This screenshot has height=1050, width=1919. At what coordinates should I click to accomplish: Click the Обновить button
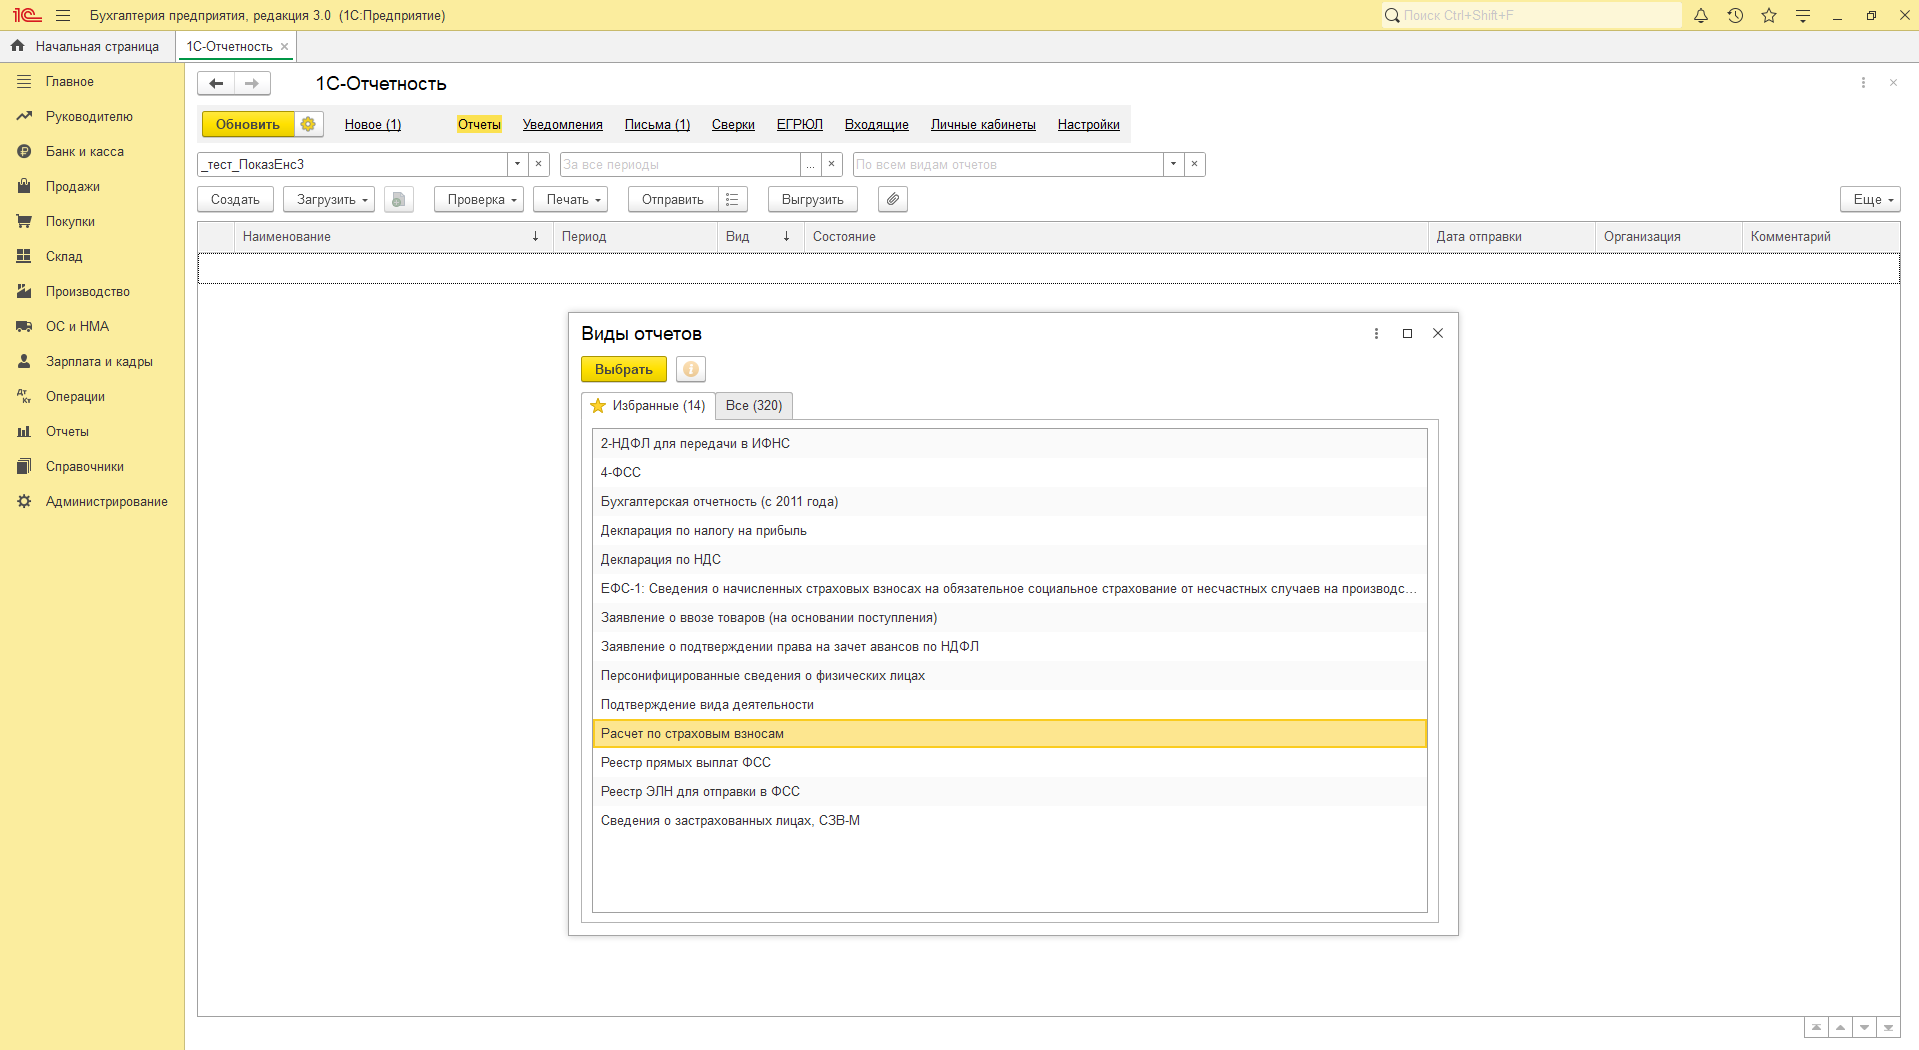(248, 124)
